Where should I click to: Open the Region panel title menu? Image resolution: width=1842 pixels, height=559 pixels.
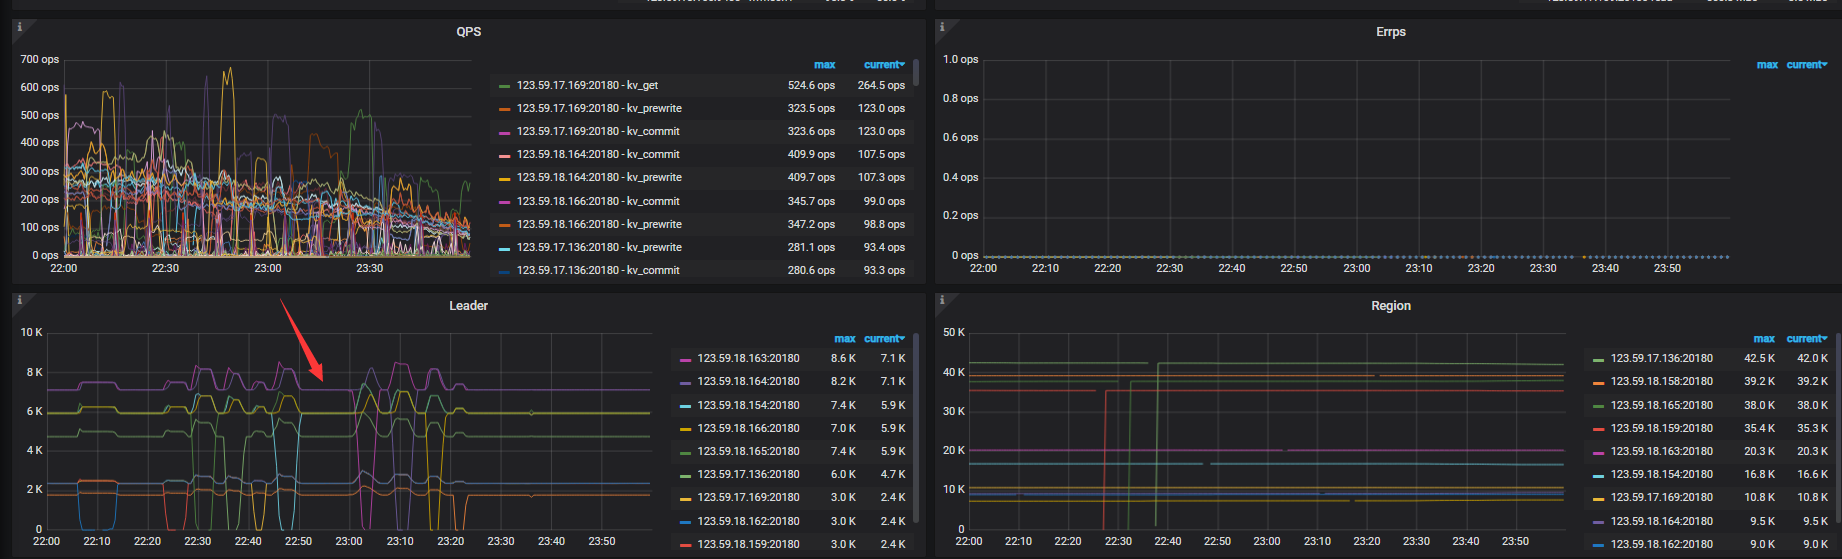click(x=1390, y=306)
